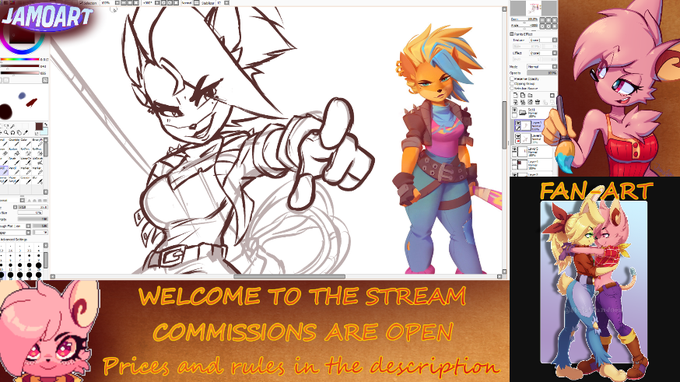Screen dimensions: 680x382
Task: Show hidden Layer1 via its visibility box
Action: [515, 162]
